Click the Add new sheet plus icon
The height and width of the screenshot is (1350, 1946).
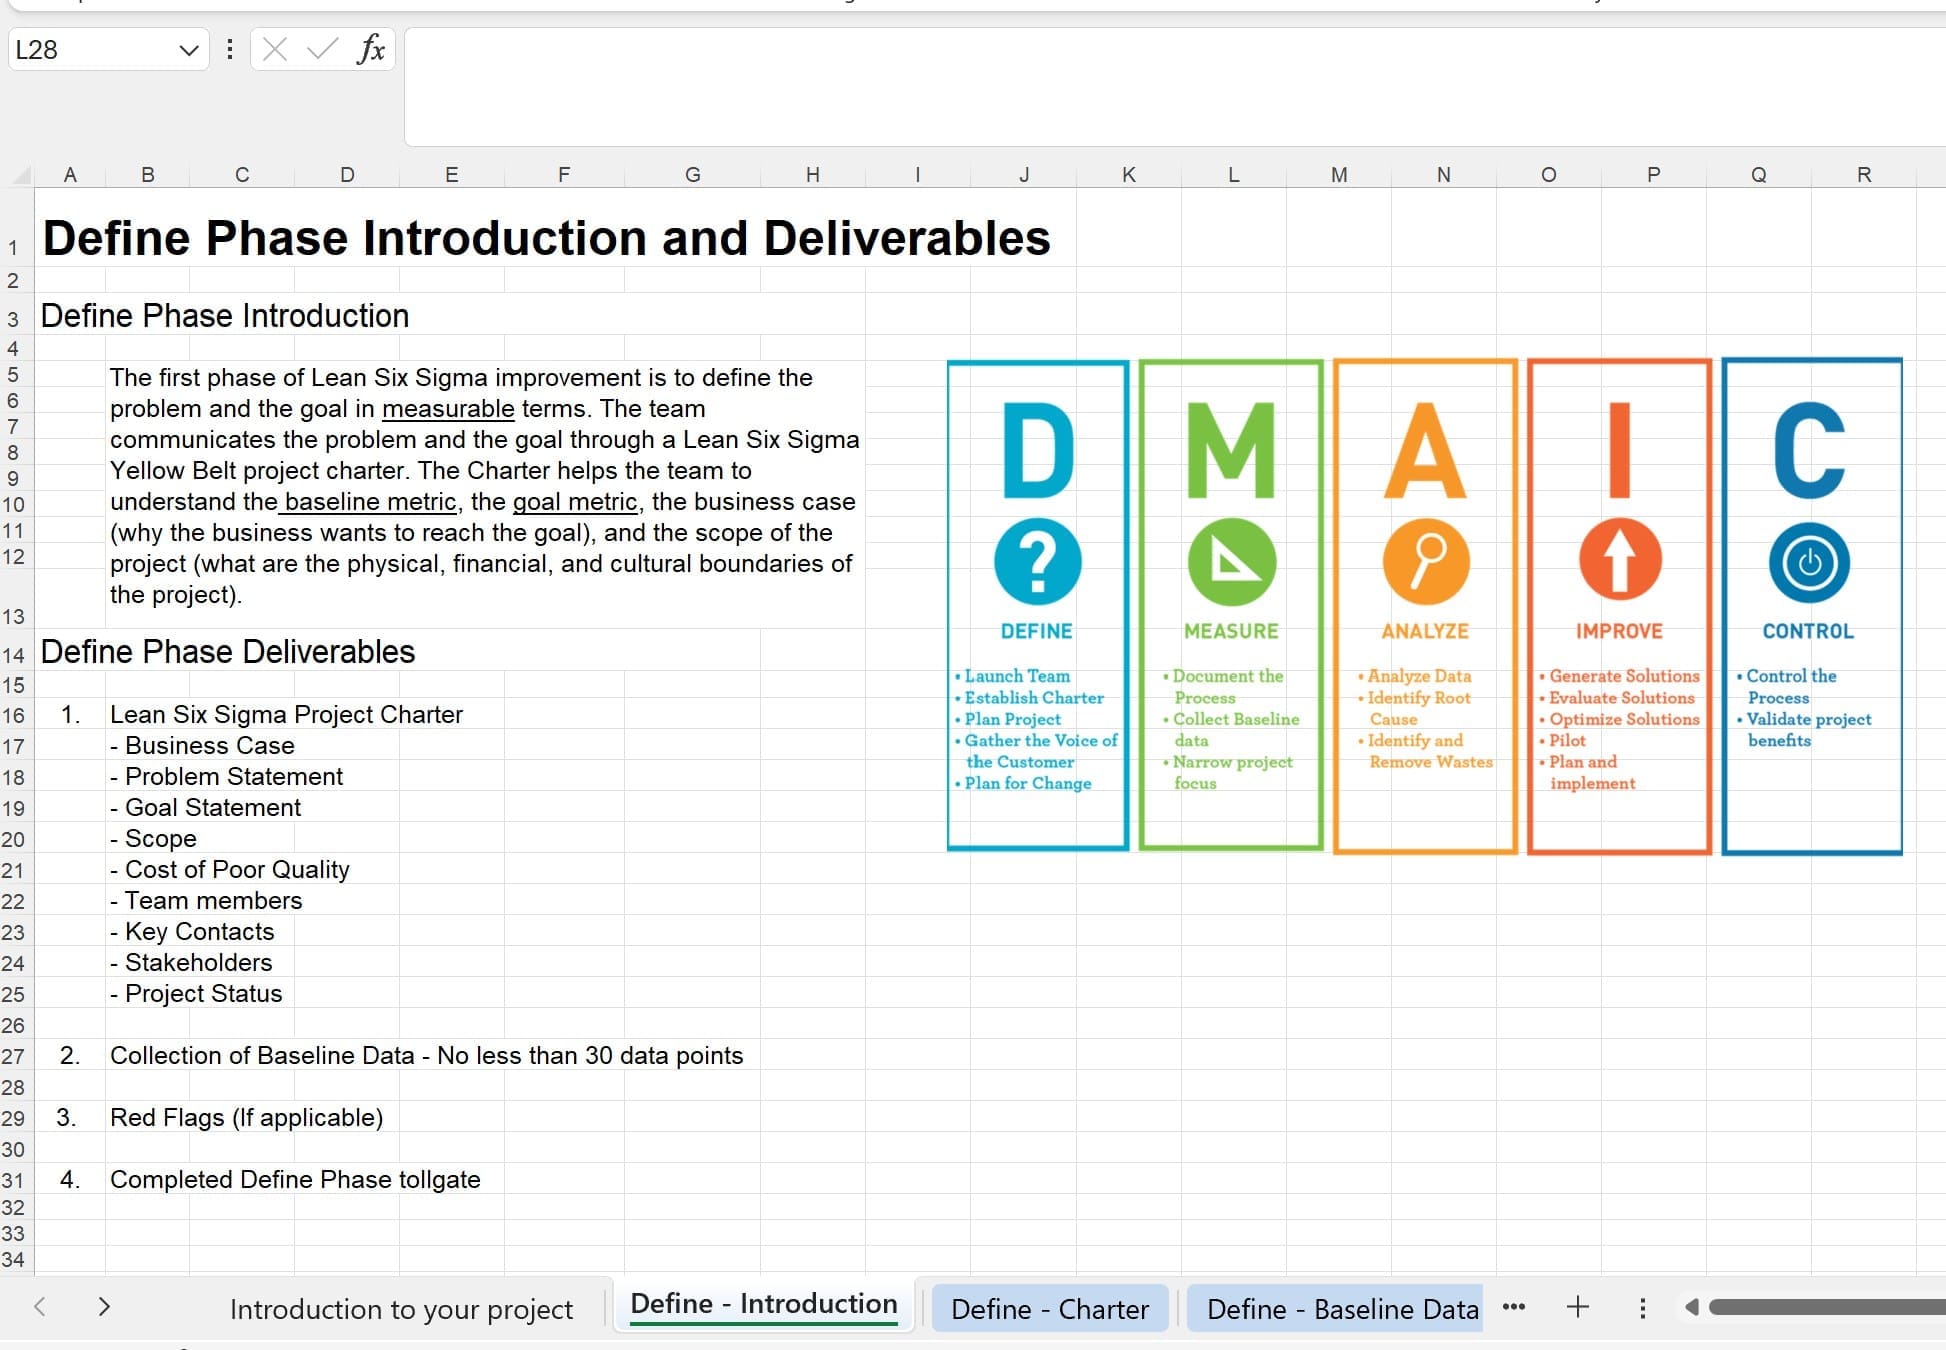(1577, 1307)
